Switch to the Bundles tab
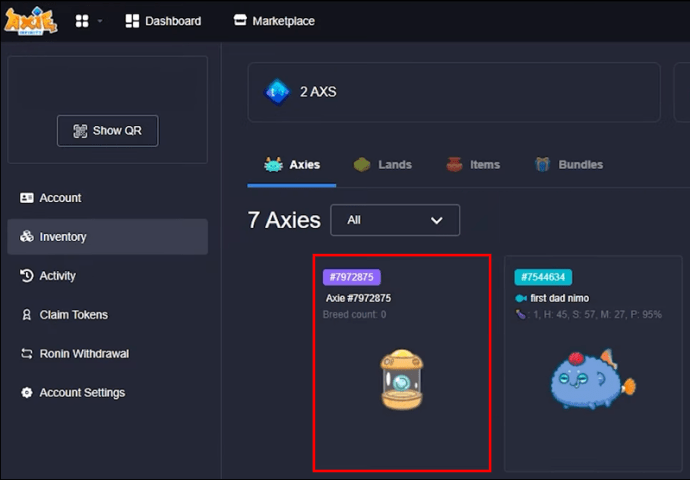Image resolution: width=690 pixels, height=480 pixels. [569, 165]
